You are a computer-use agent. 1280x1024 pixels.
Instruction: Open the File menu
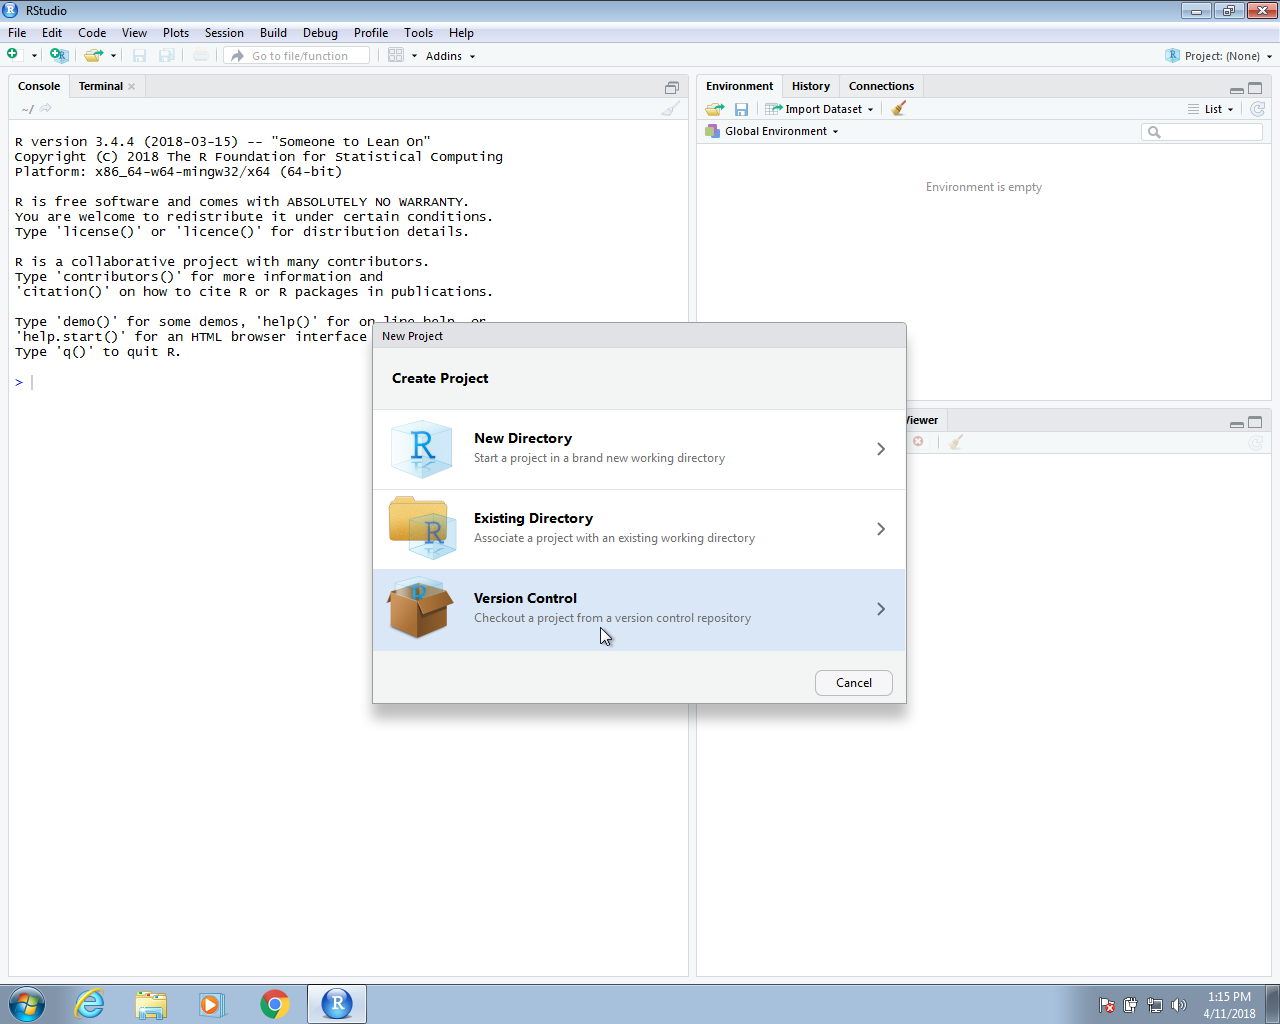17,33
